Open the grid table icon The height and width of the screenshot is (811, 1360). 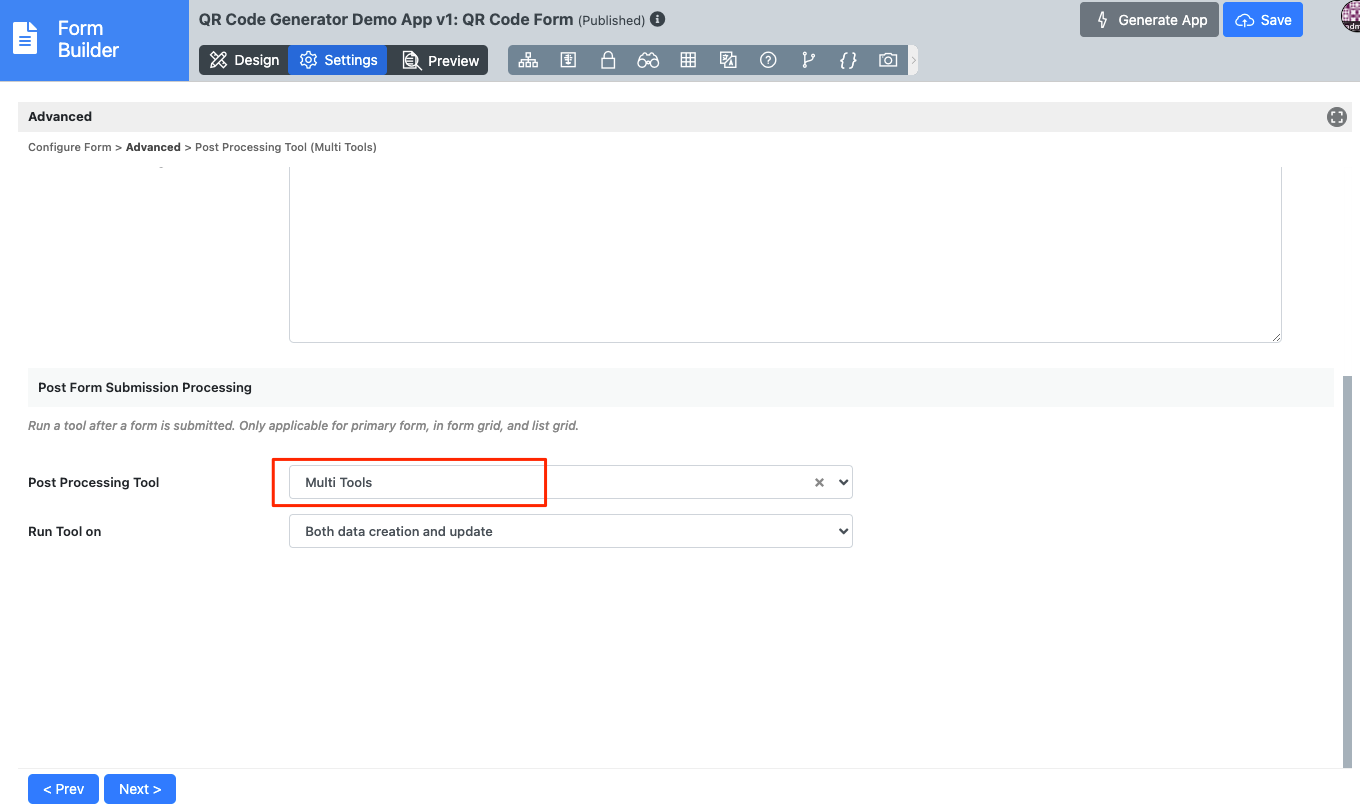pyautogui.click(x=688, y=60)
